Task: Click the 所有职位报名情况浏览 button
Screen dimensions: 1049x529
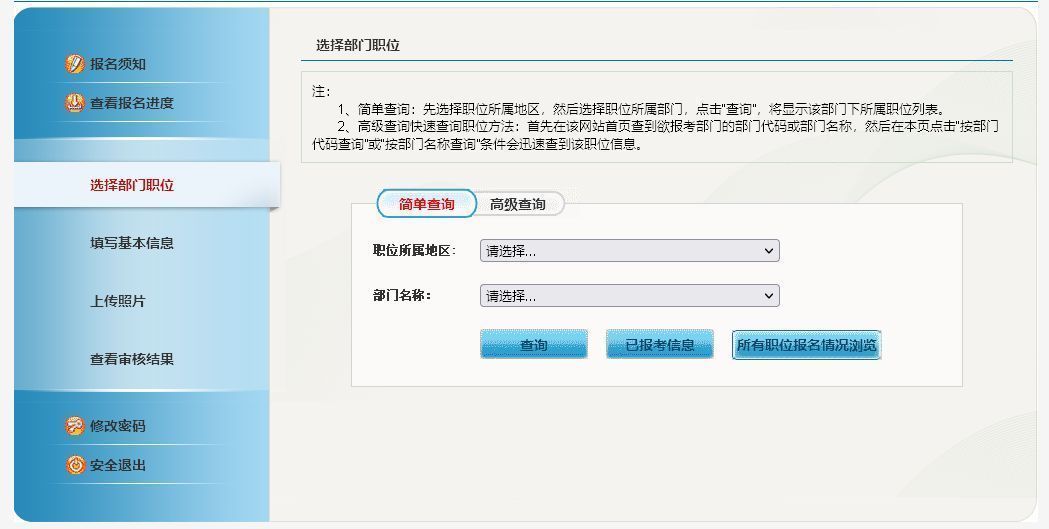Action: (x=806, y=344)
